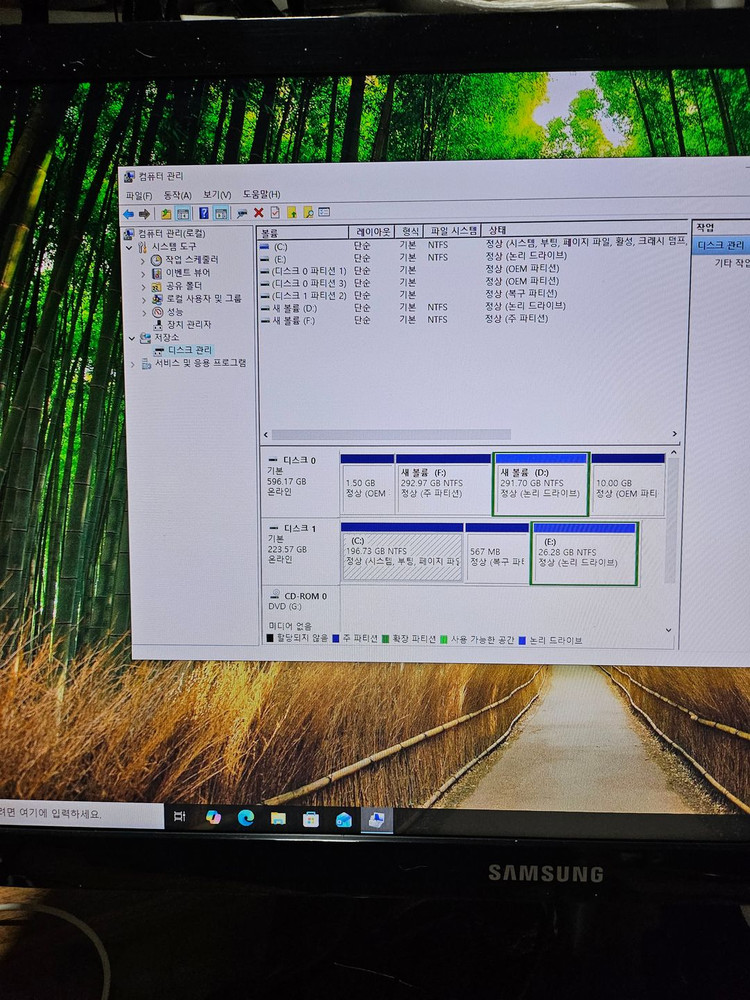750x1000 pixels.
Task: Select 디스크 관리 in the console tree
Action: (190, 351)
